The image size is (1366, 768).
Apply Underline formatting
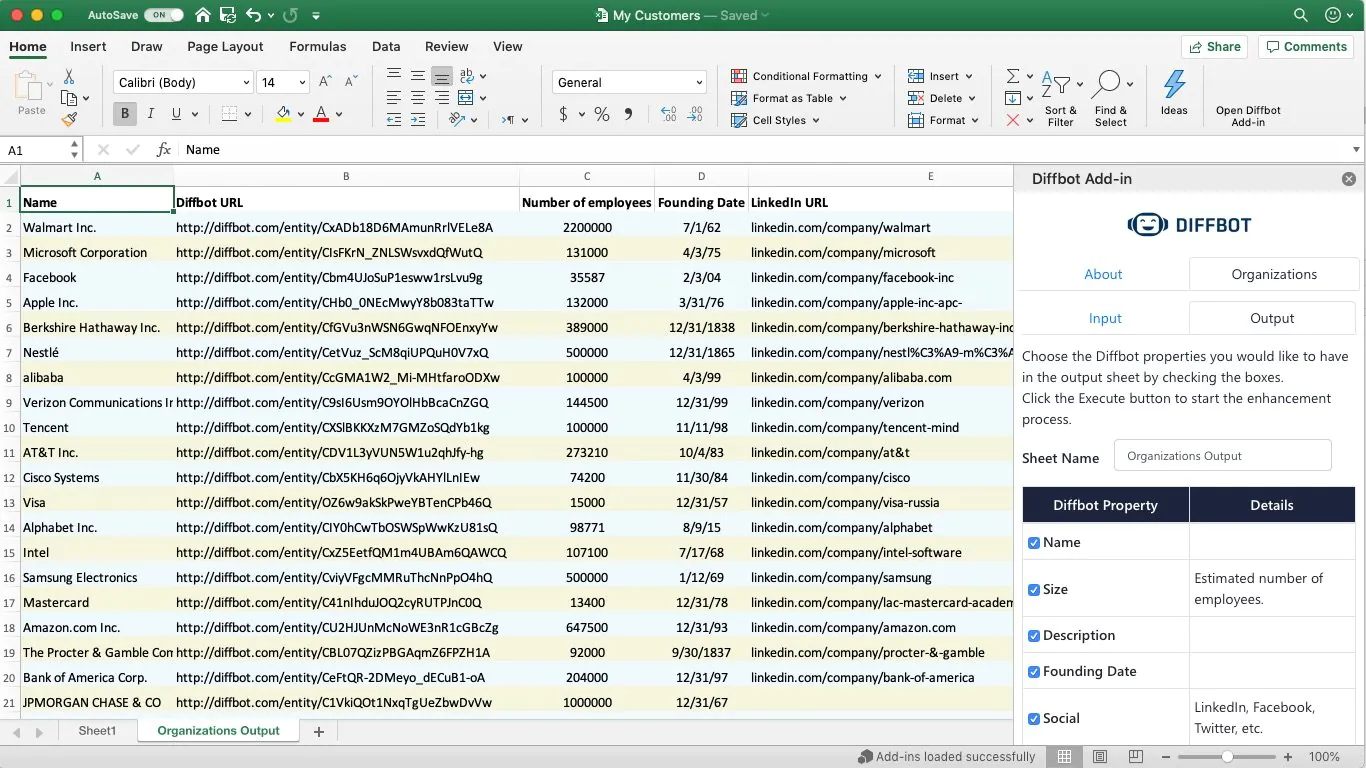176,114
